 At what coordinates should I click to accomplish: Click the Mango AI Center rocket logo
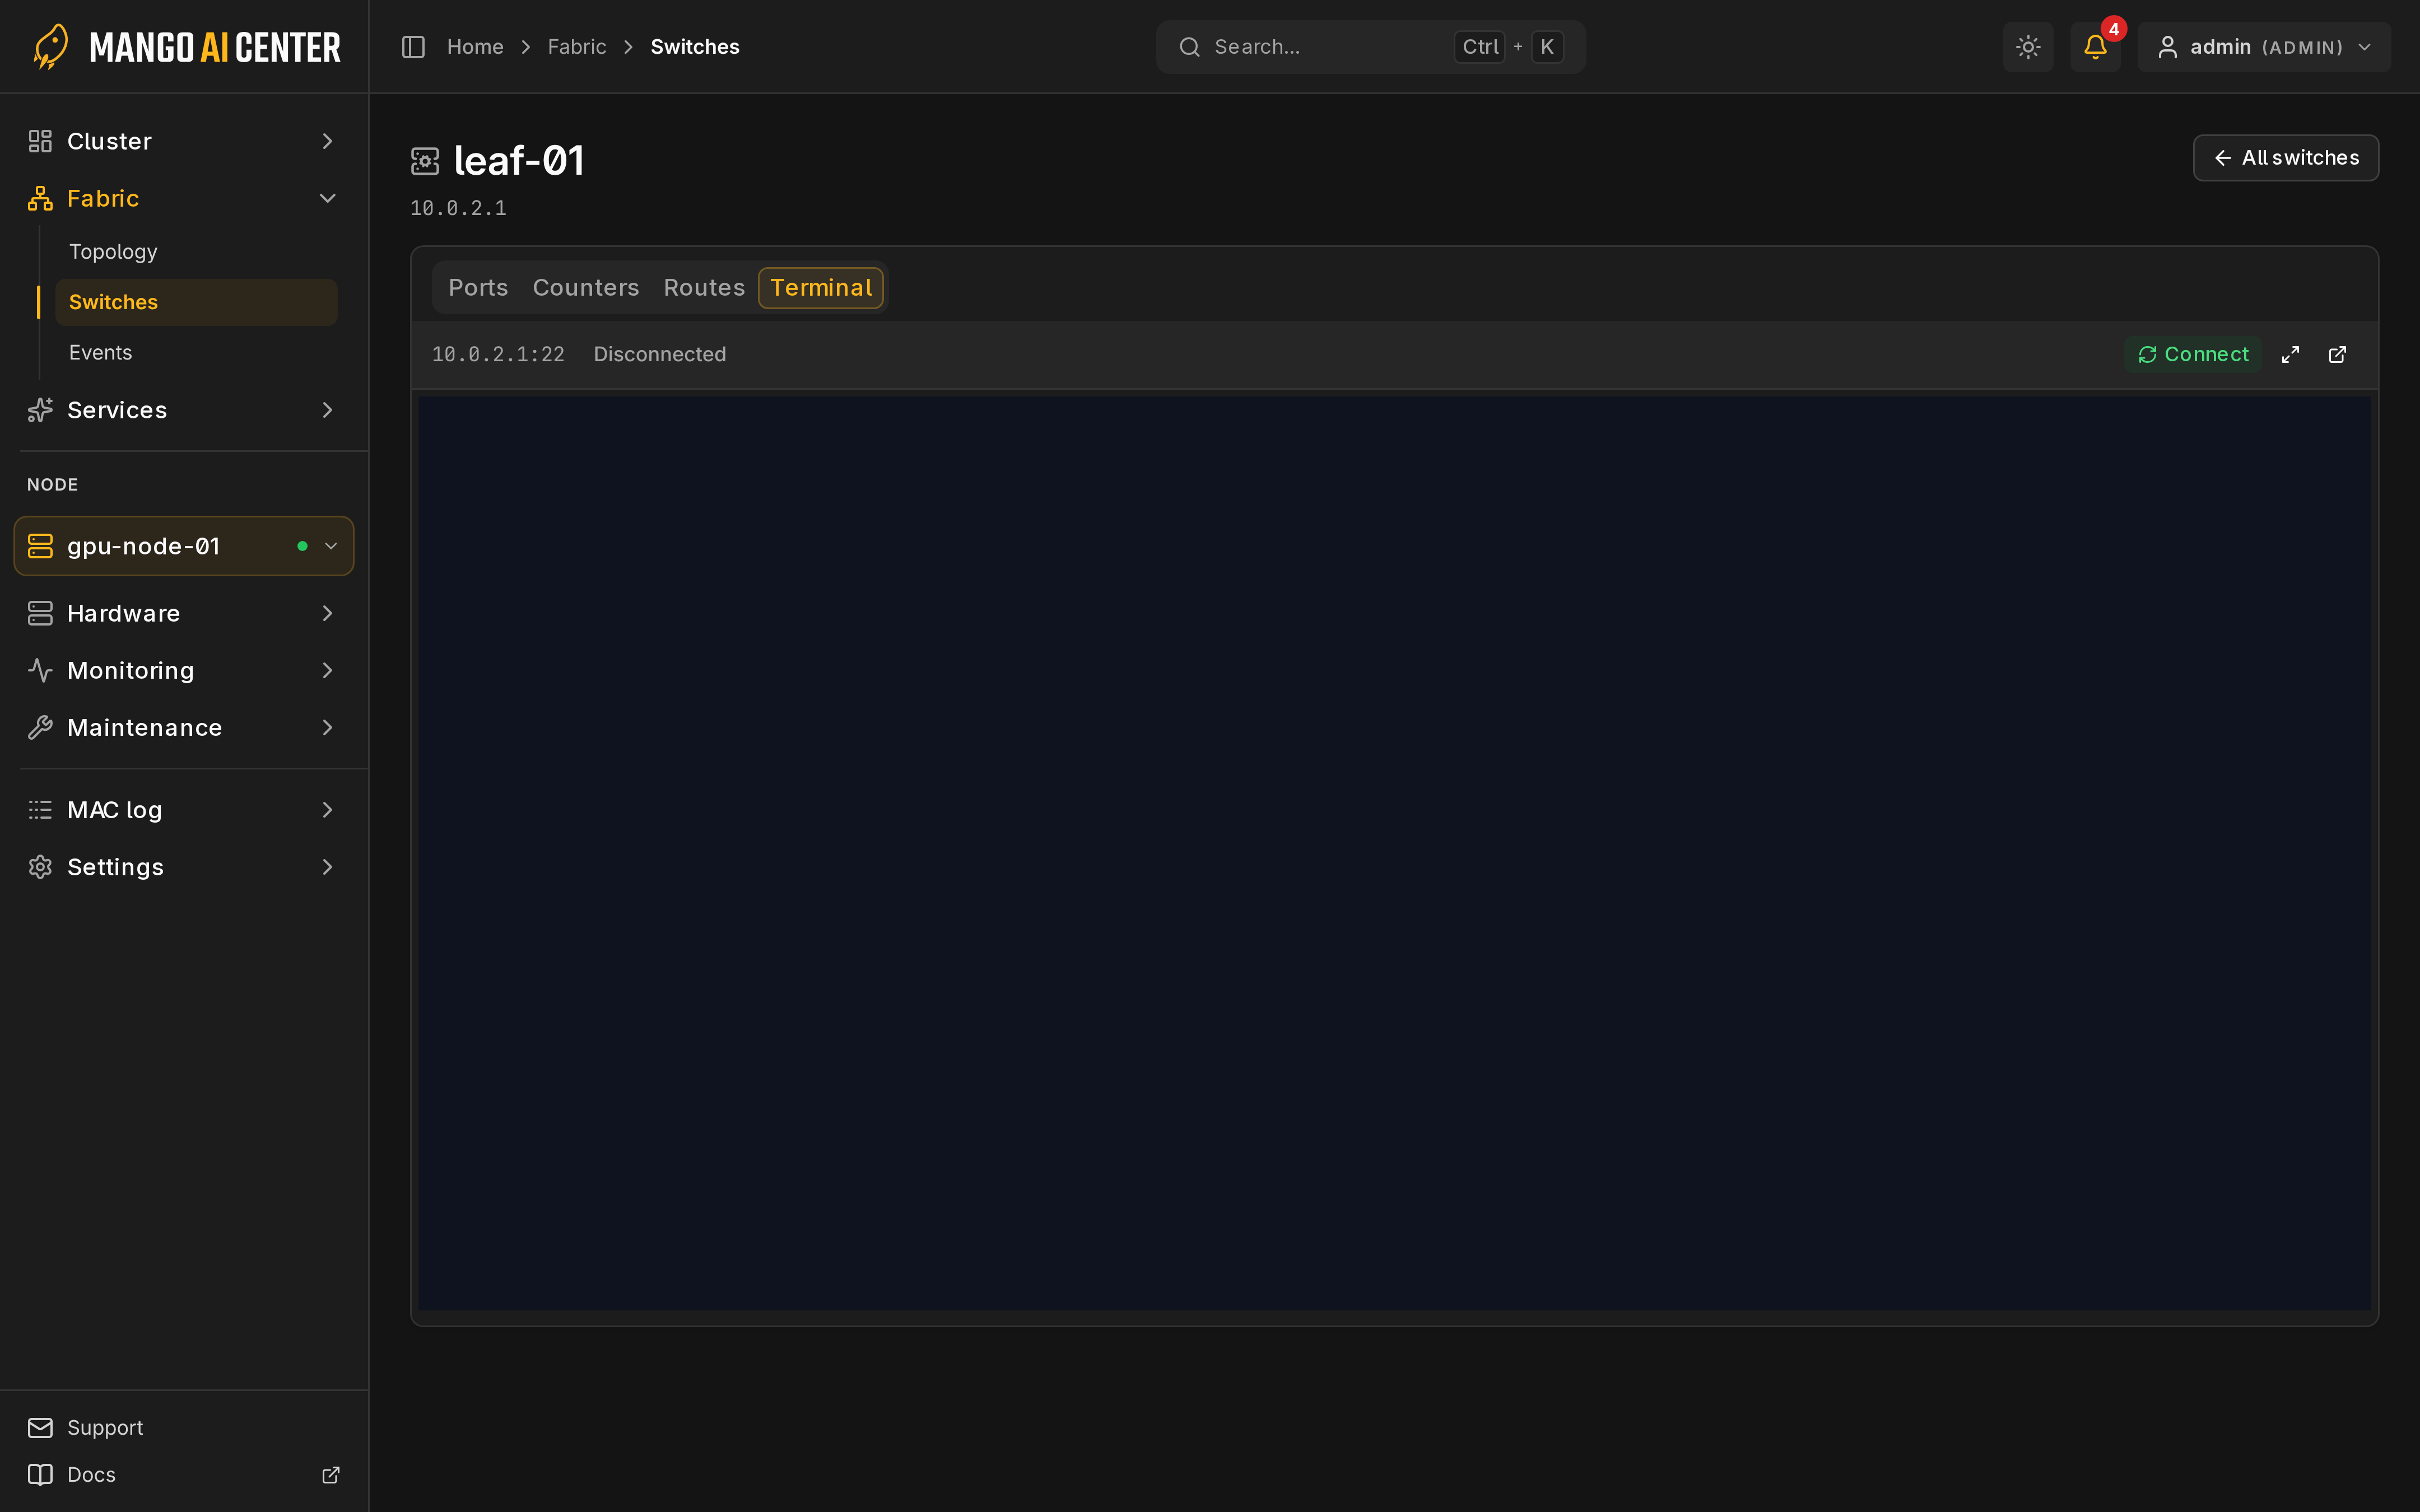coord(51,47)
